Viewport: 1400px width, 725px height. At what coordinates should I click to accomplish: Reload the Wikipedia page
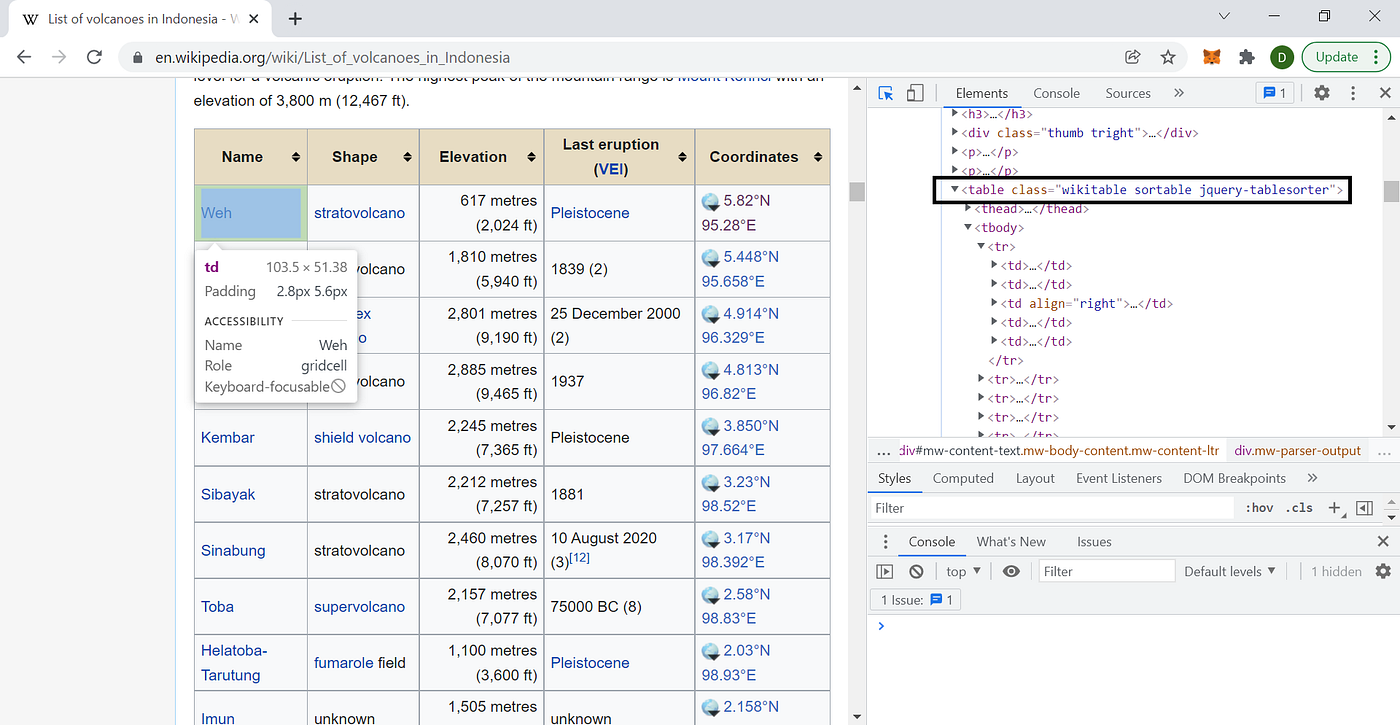pos(94,57)
